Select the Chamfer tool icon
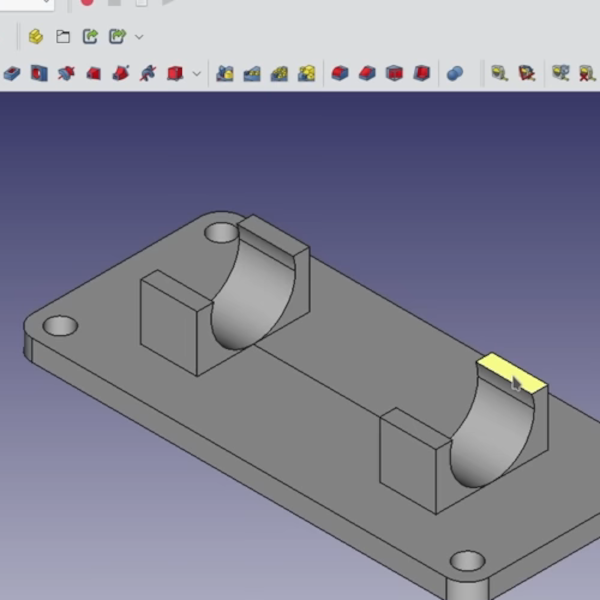Viewport: 600px width, 600px height. 367,73
